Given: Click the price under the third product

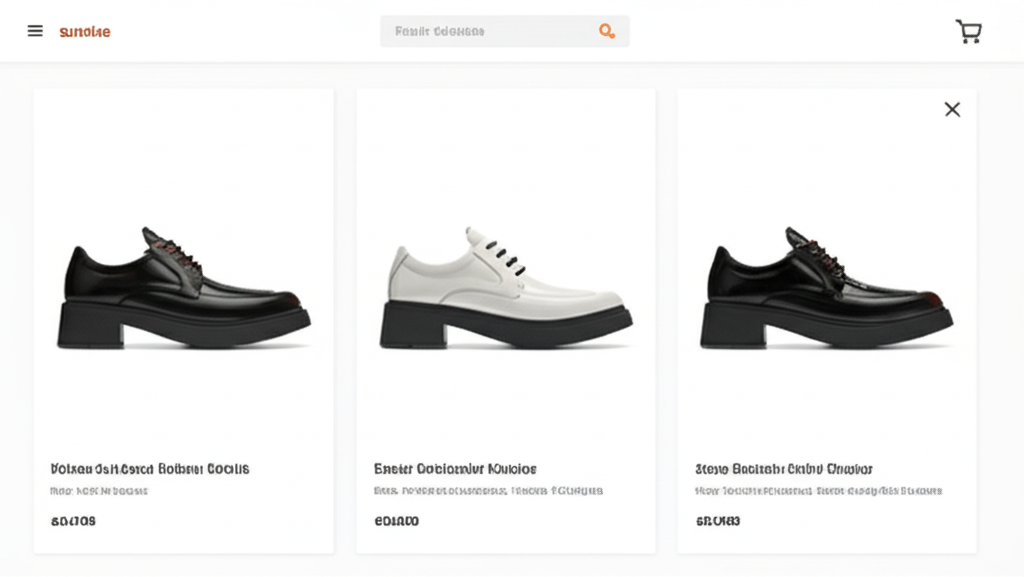Looking at the screenshot, I should [x=715, y=521].
